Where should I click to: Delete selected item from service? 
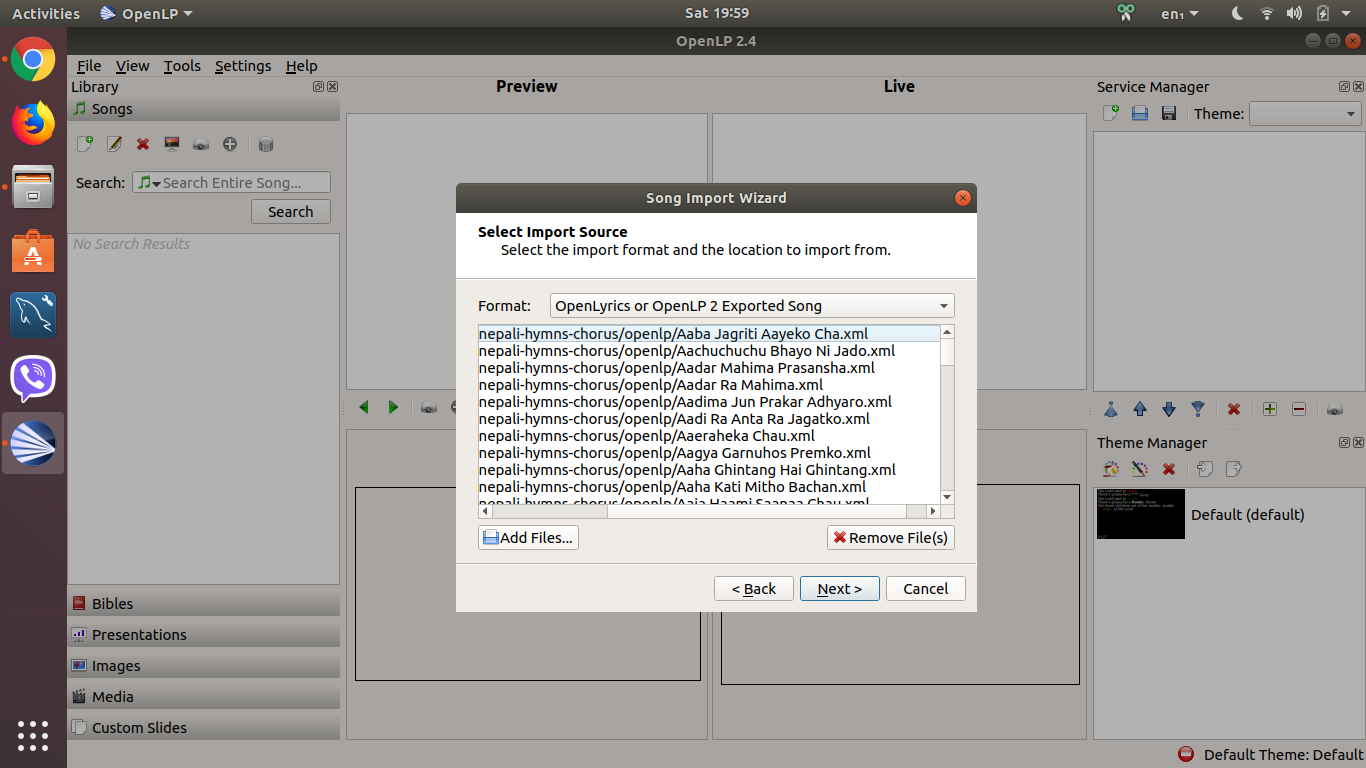point(1234,409)
